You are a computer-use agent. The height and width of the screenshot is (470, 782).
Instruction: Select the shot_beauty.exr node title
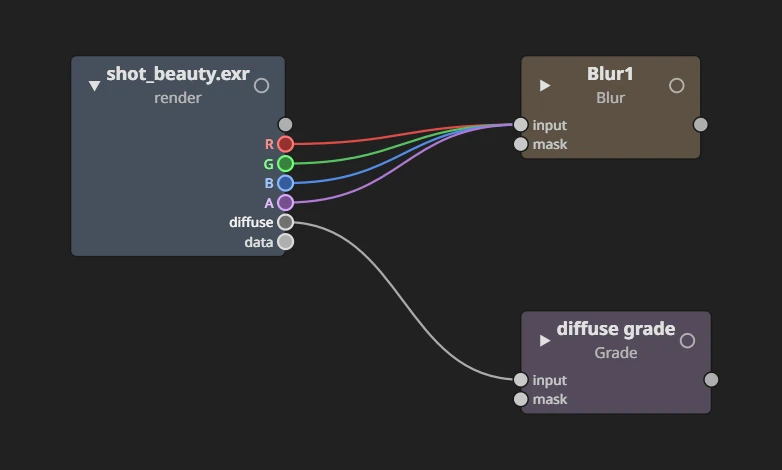pyautogui.click(x=178, y=74)
